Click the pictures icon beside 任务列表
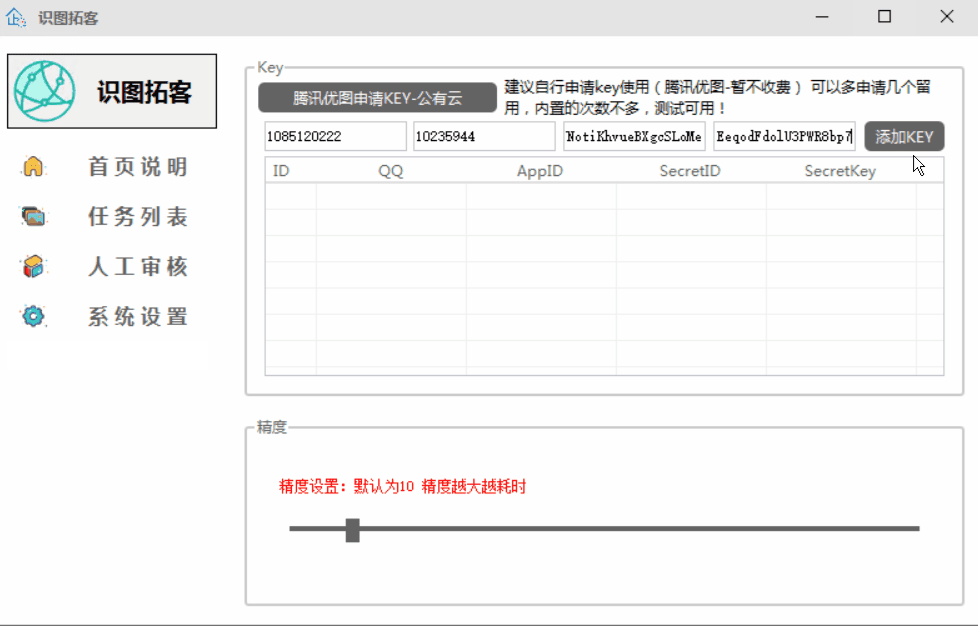 33,216
